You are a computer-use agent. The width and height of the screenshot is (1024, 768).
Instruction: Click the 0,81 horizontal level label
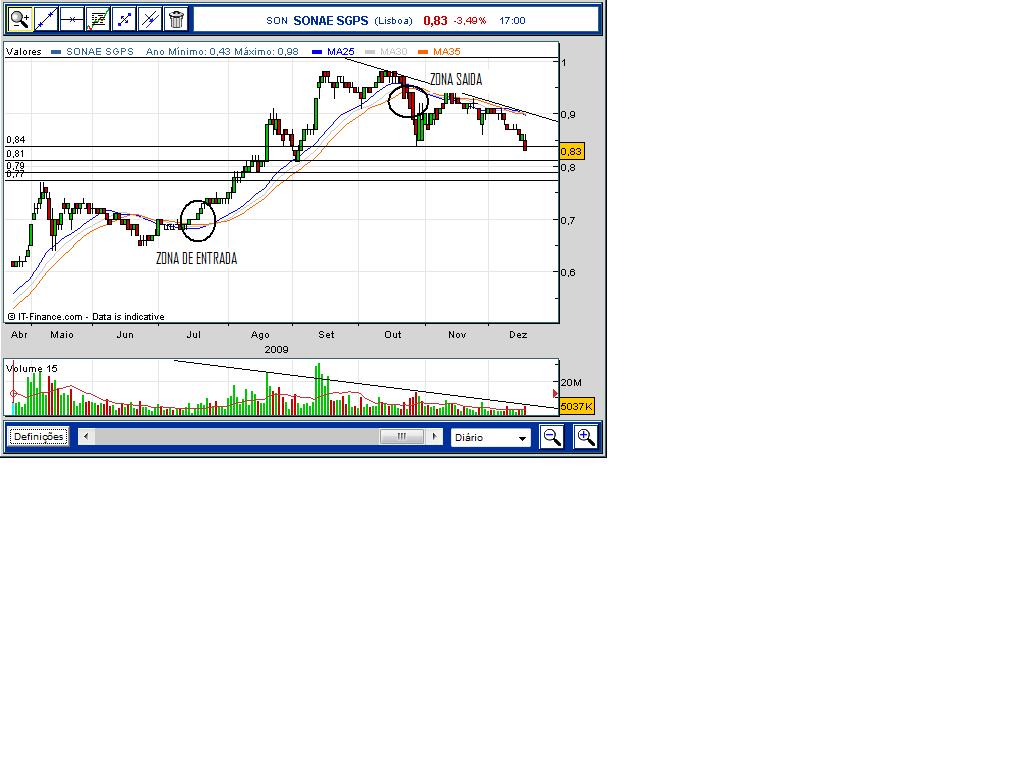pyautogui.click(x=16, y=154)
